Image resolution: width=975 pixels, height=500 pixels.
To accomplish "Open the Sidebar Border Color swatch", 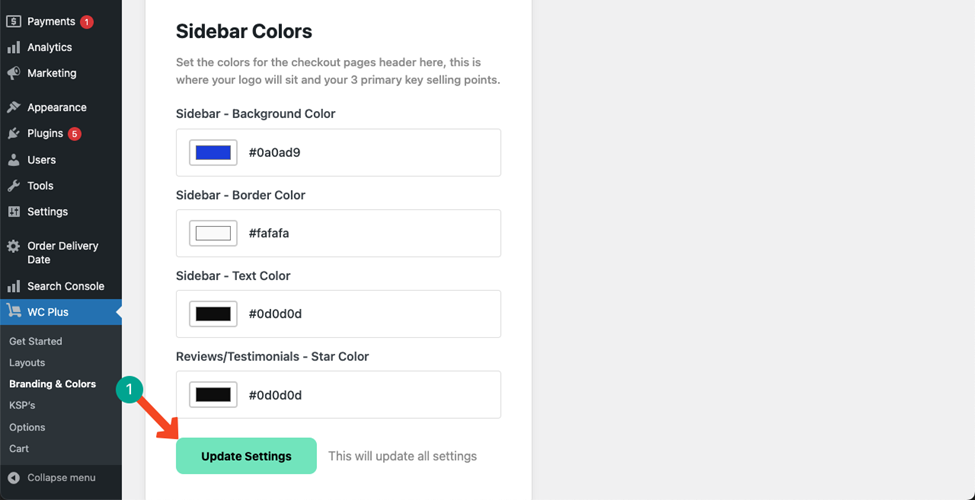I will pos(213,233).
